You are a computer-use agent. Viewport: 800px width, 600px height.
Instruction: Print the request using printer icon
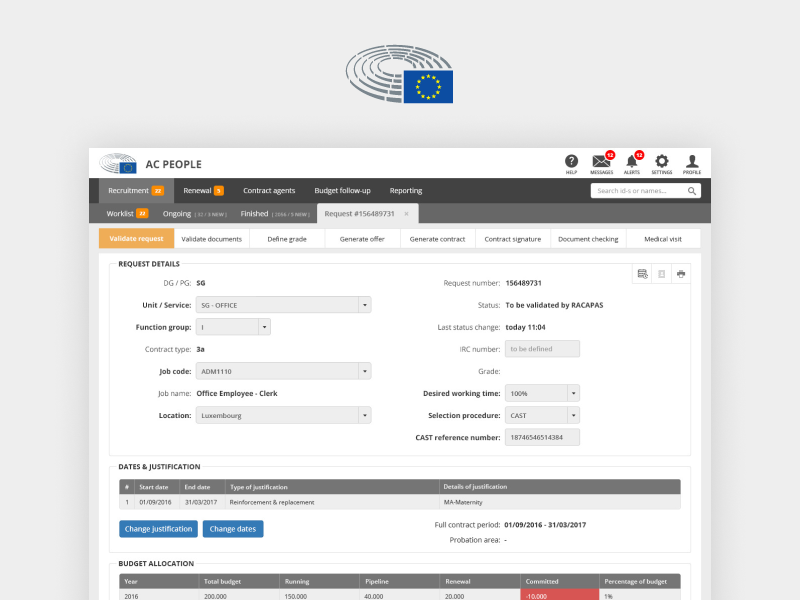pyautogui.click(x=681, y=274)
